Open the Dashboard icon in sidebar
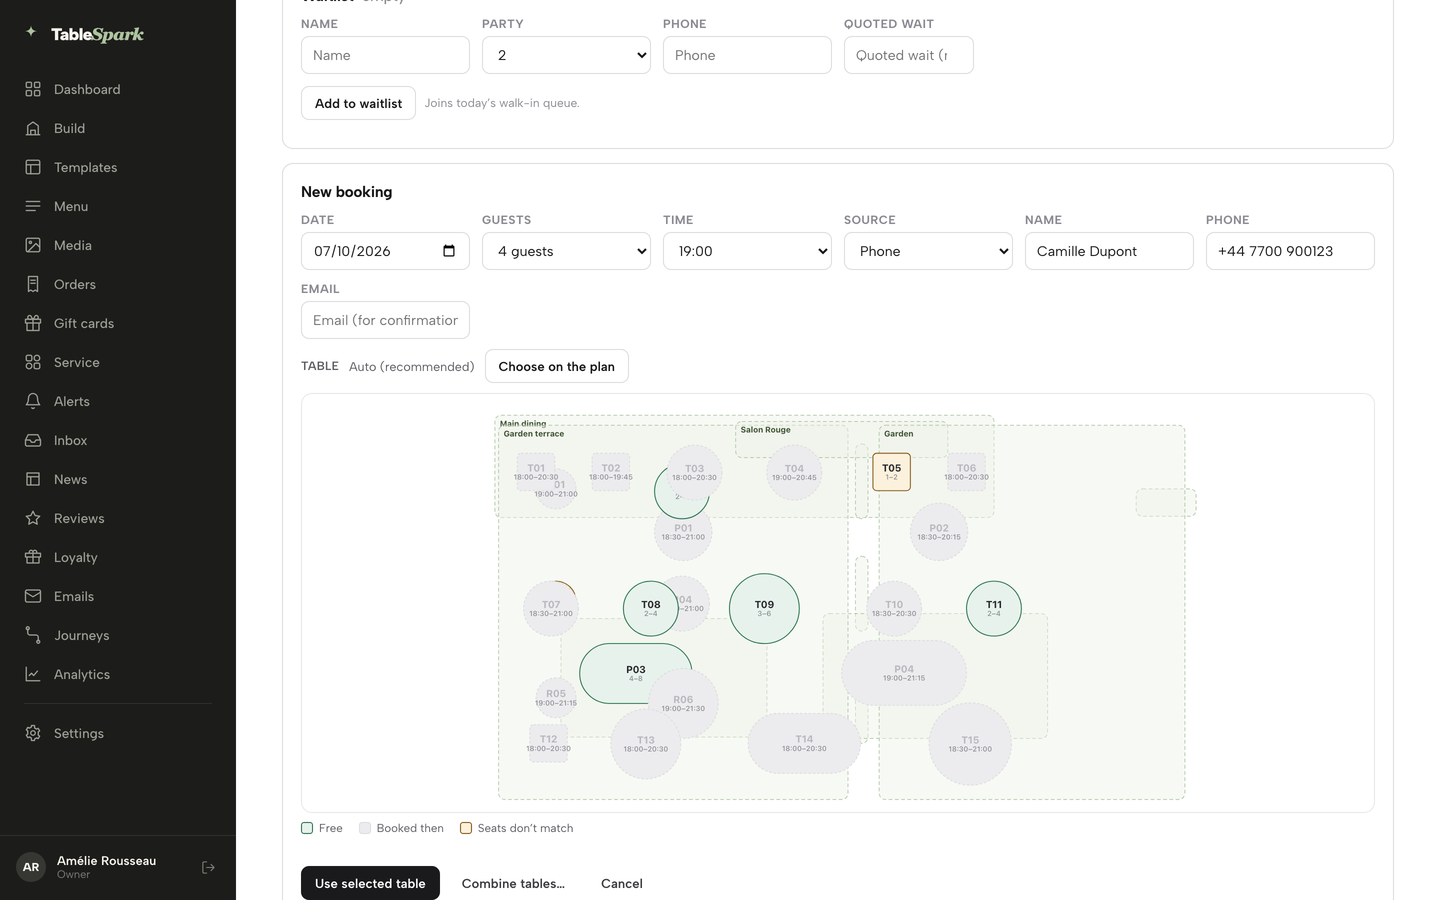The image size is (1440, 900). 33,89
